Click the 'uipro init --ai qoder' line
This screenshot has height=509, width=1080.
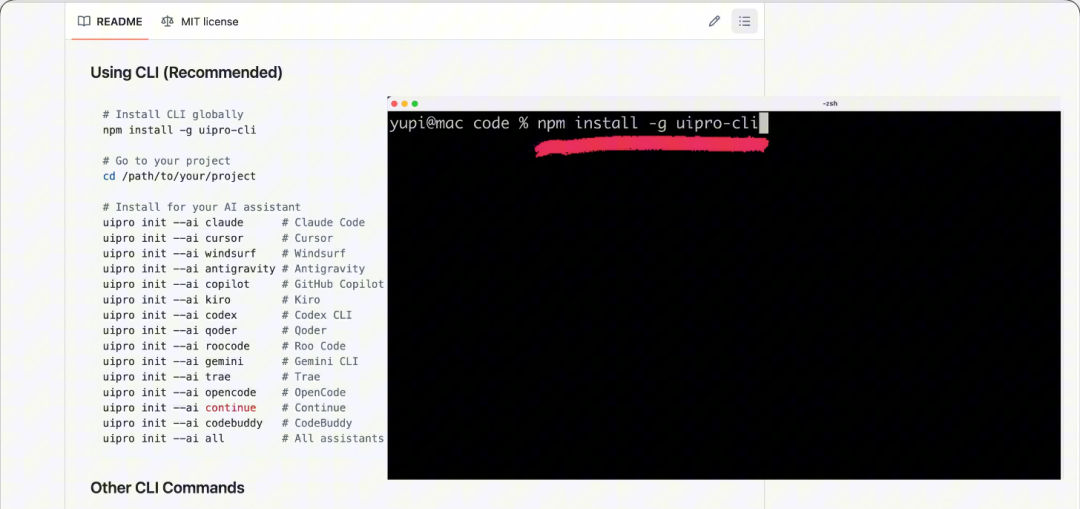point(169,331)
